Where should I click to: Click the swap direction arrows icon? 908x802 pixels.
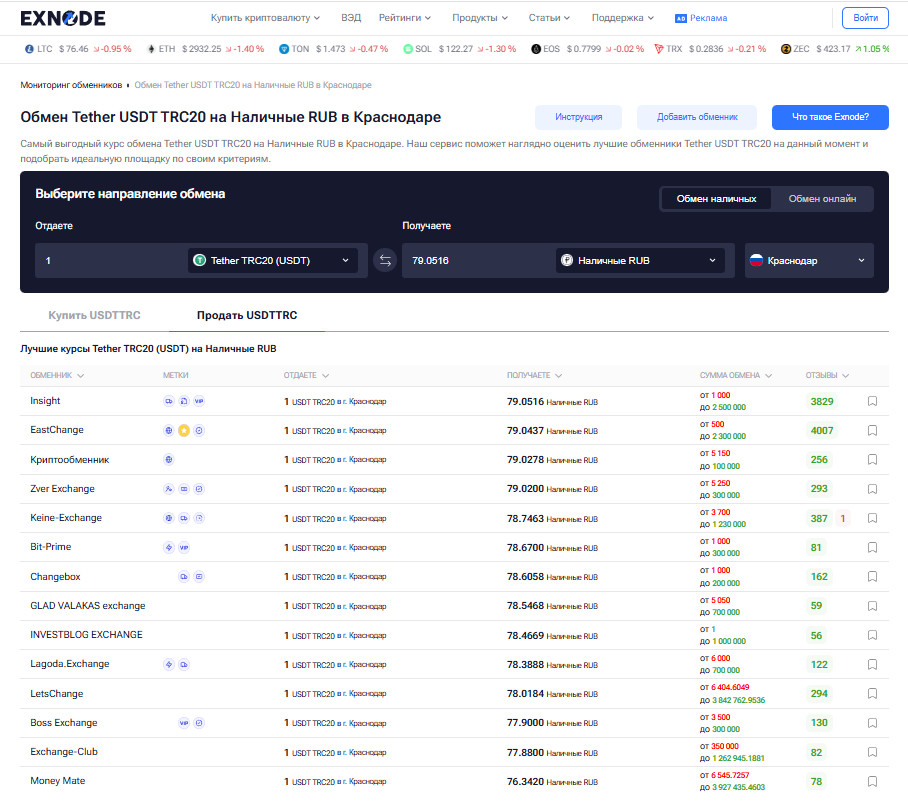click(x=385, y=261)
